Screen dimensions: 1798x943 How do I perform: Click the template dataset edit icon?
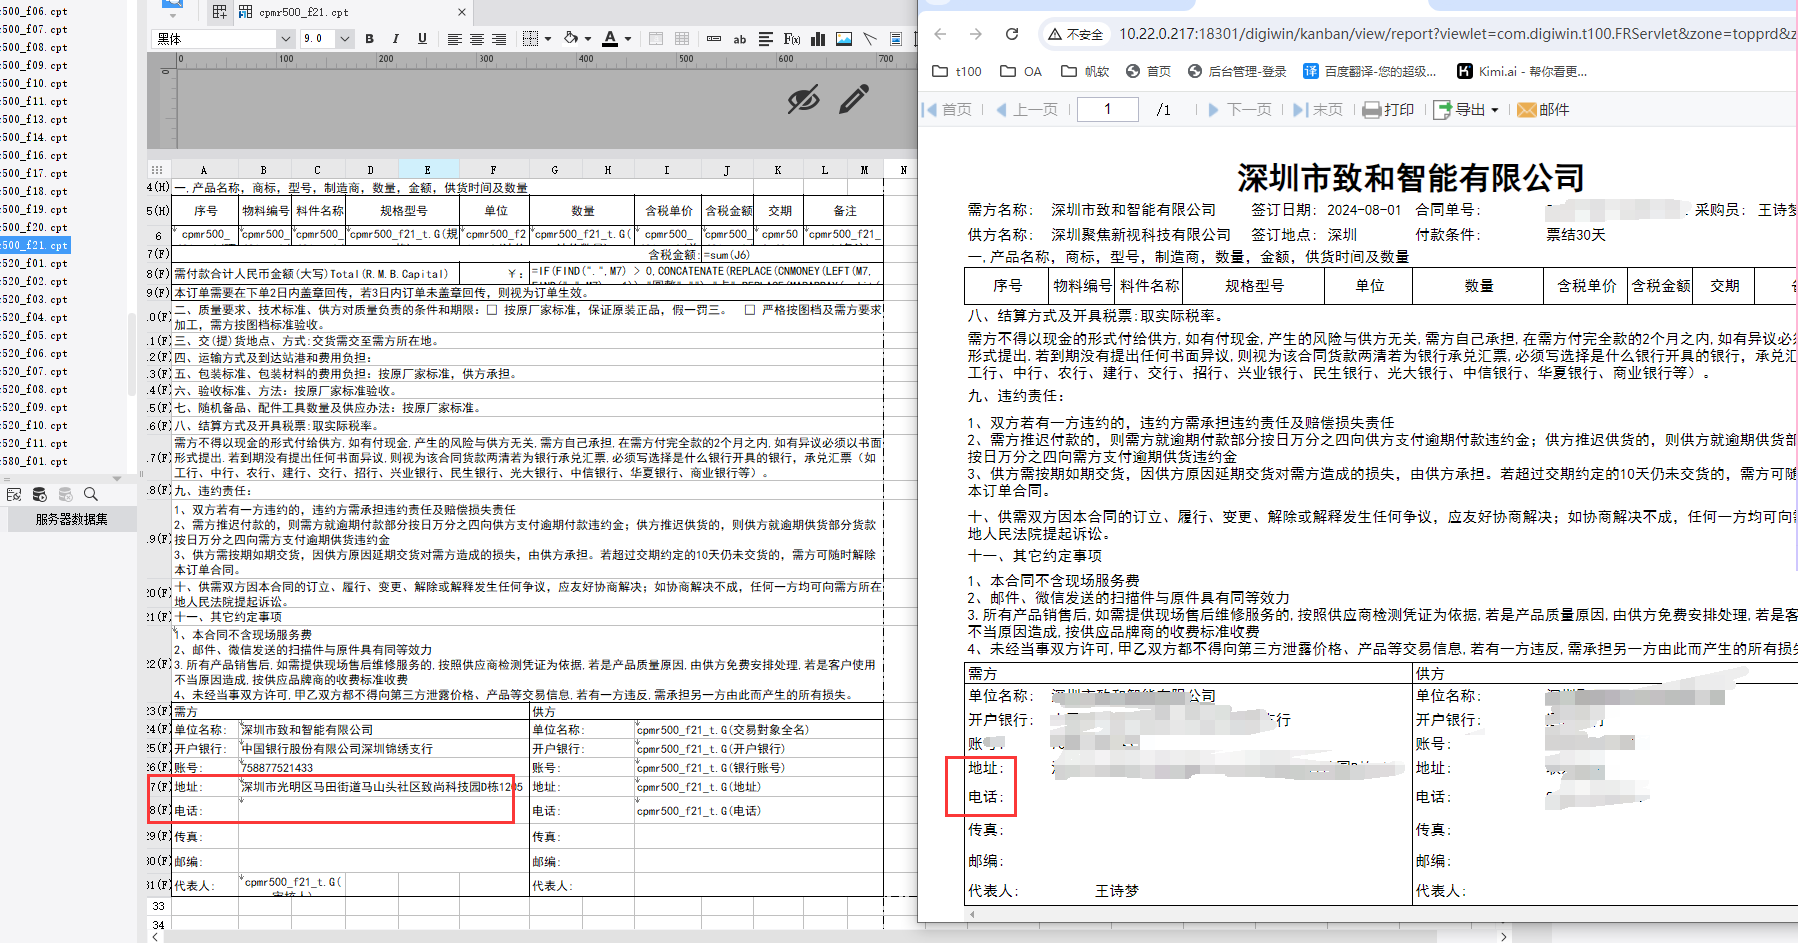point(14,494)
